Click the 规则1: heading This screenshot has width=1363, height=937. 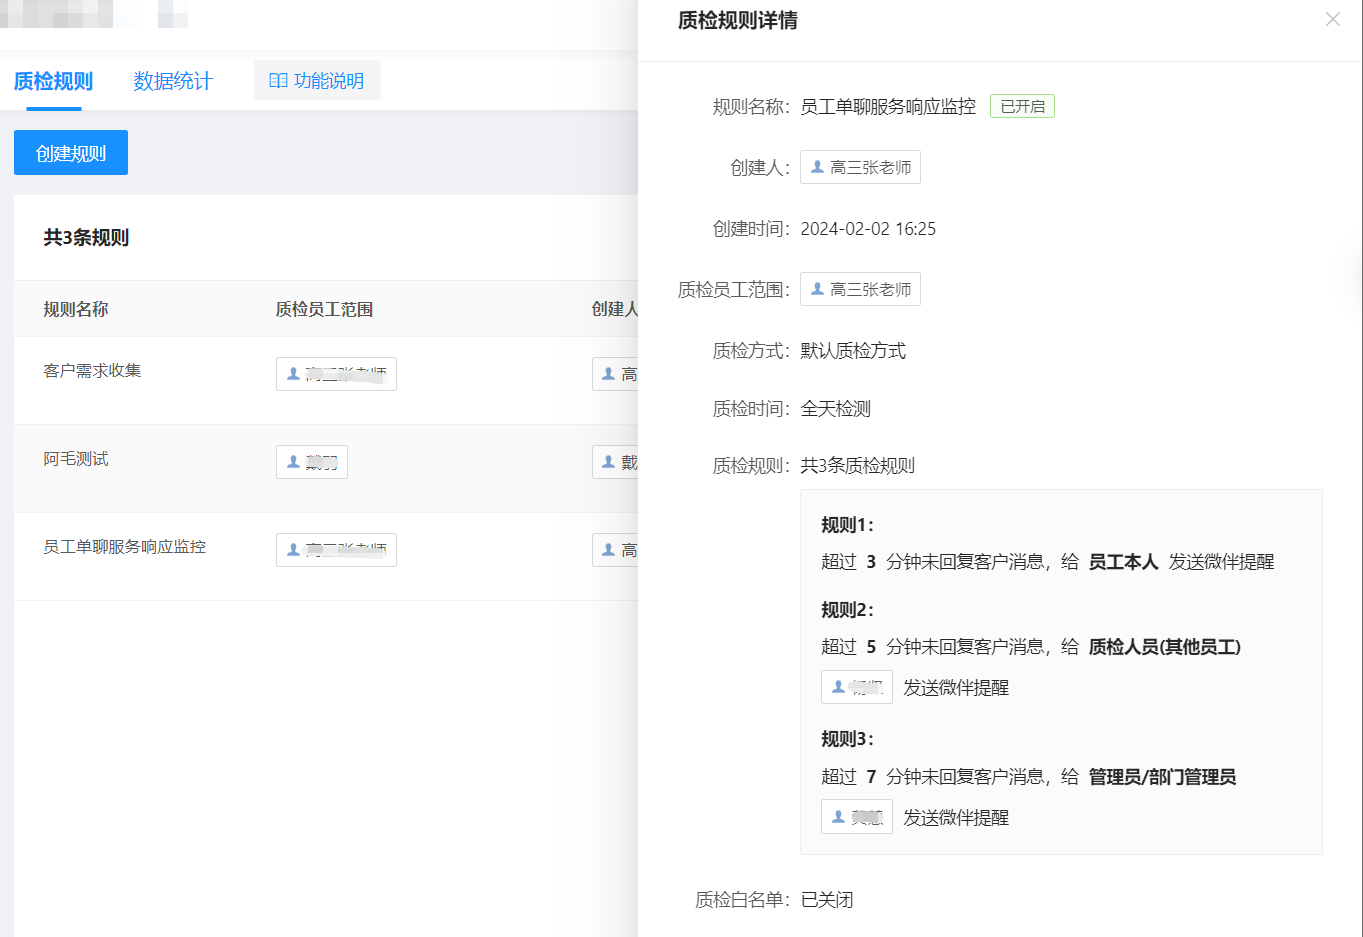coord(848,525)
